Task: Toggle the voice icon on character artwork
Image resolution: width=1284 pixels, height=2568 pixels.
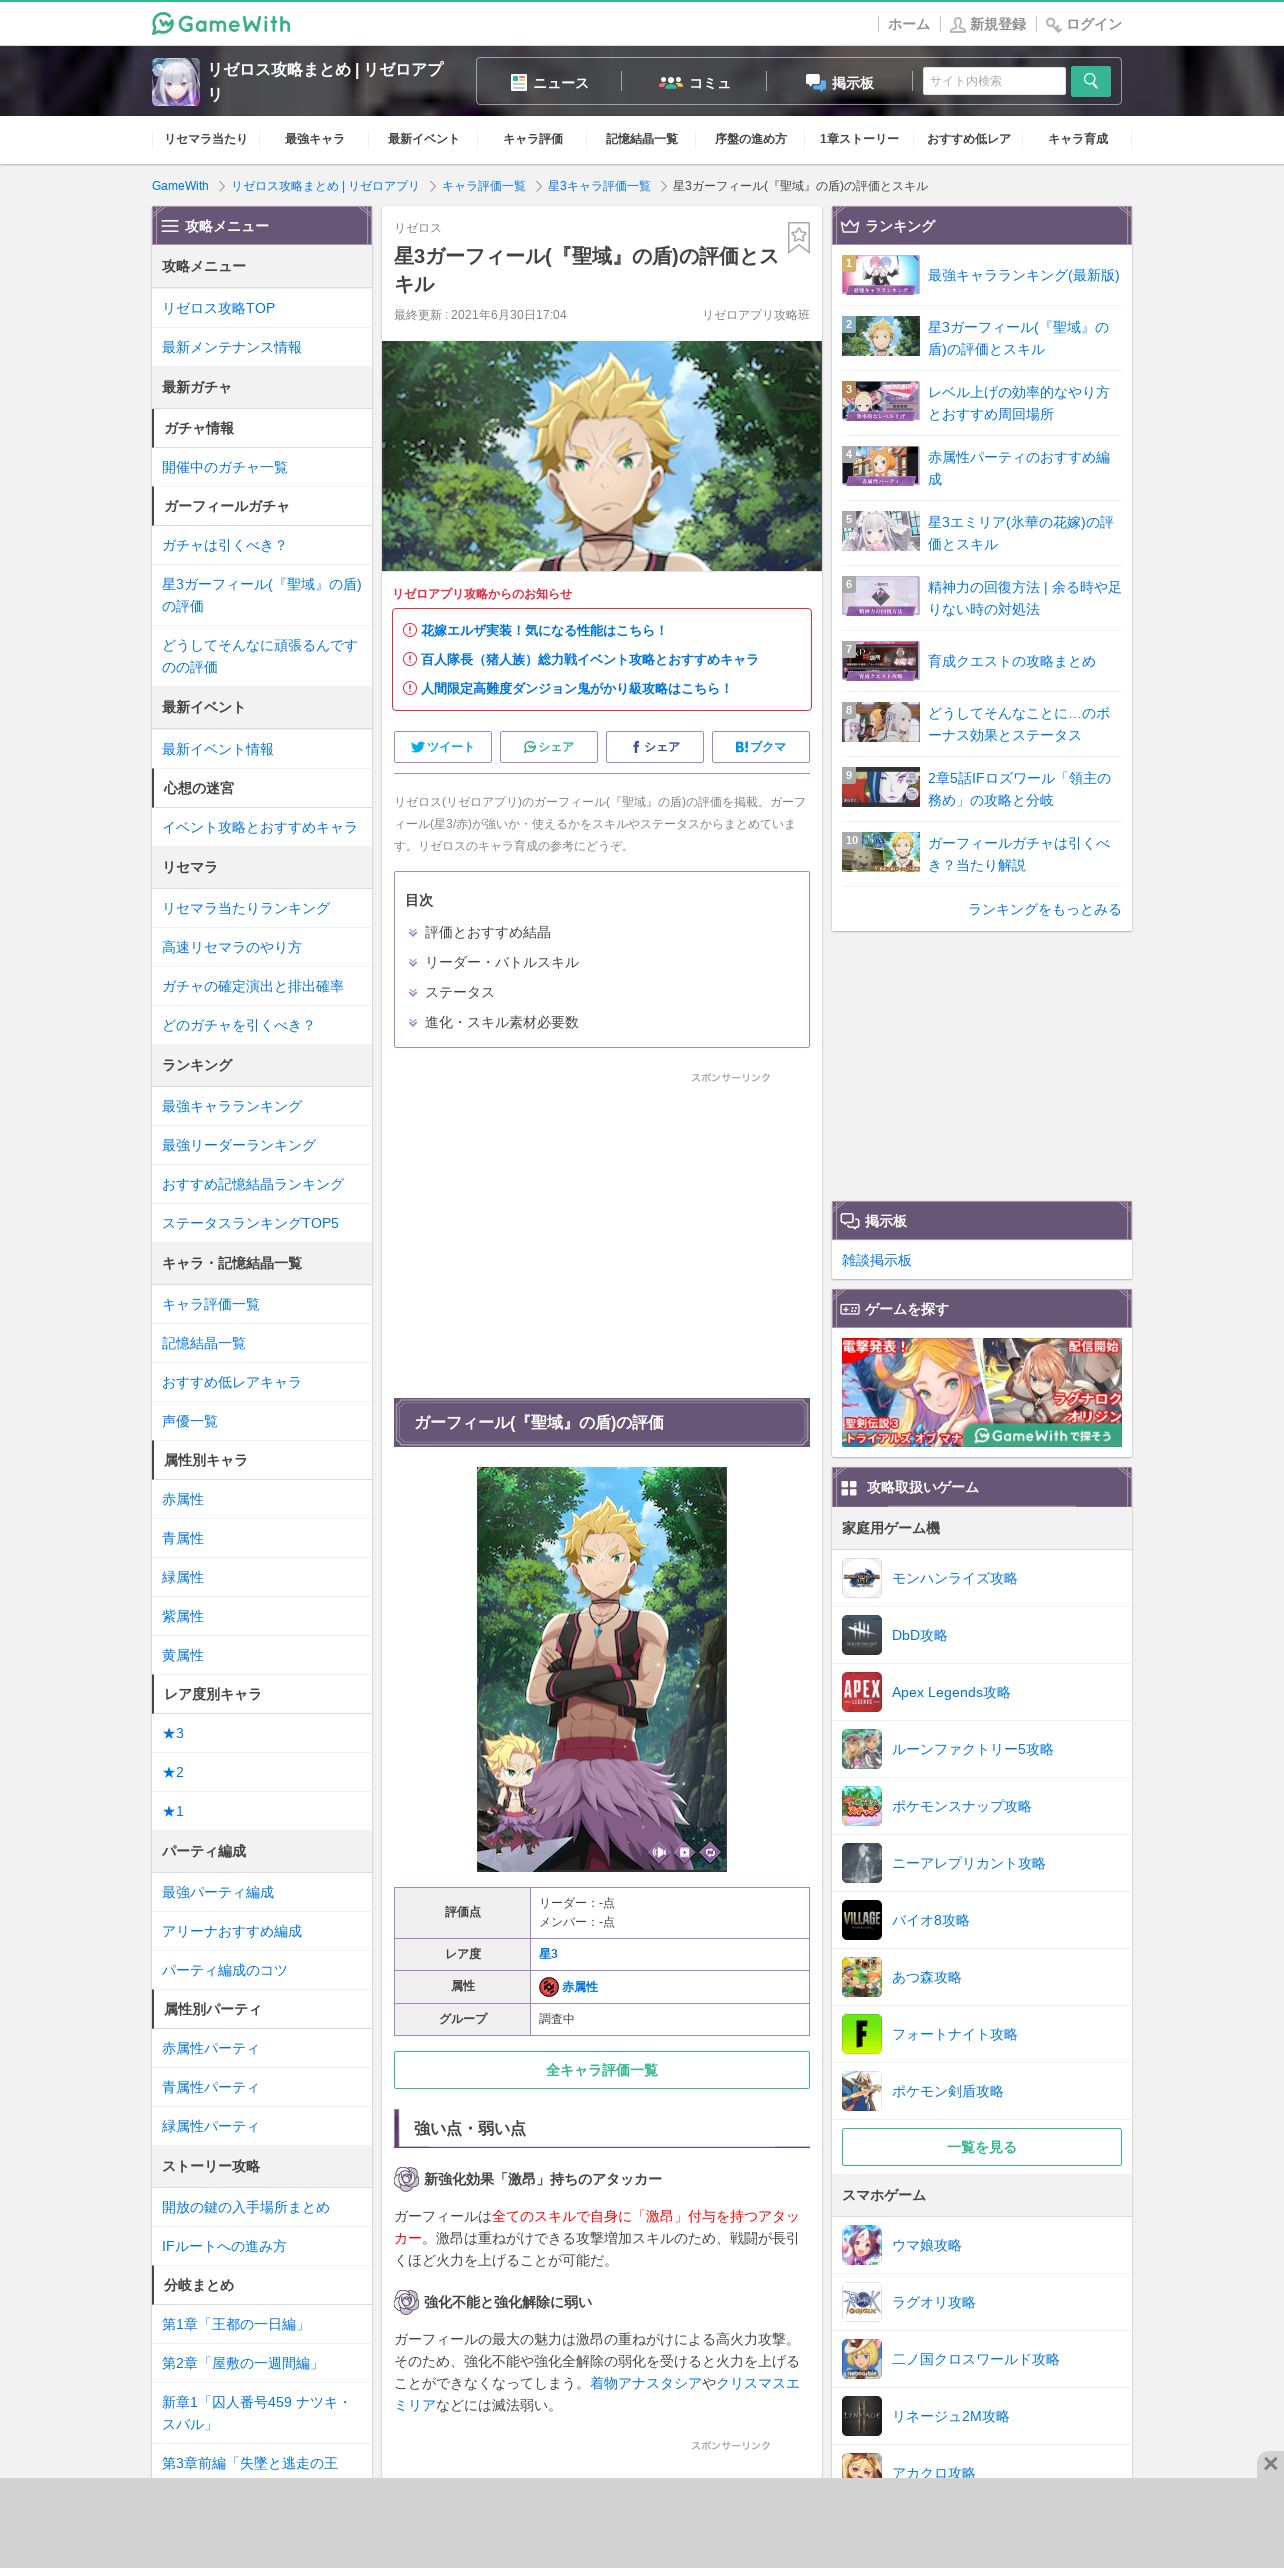Action: click(x=659, y=1852)
